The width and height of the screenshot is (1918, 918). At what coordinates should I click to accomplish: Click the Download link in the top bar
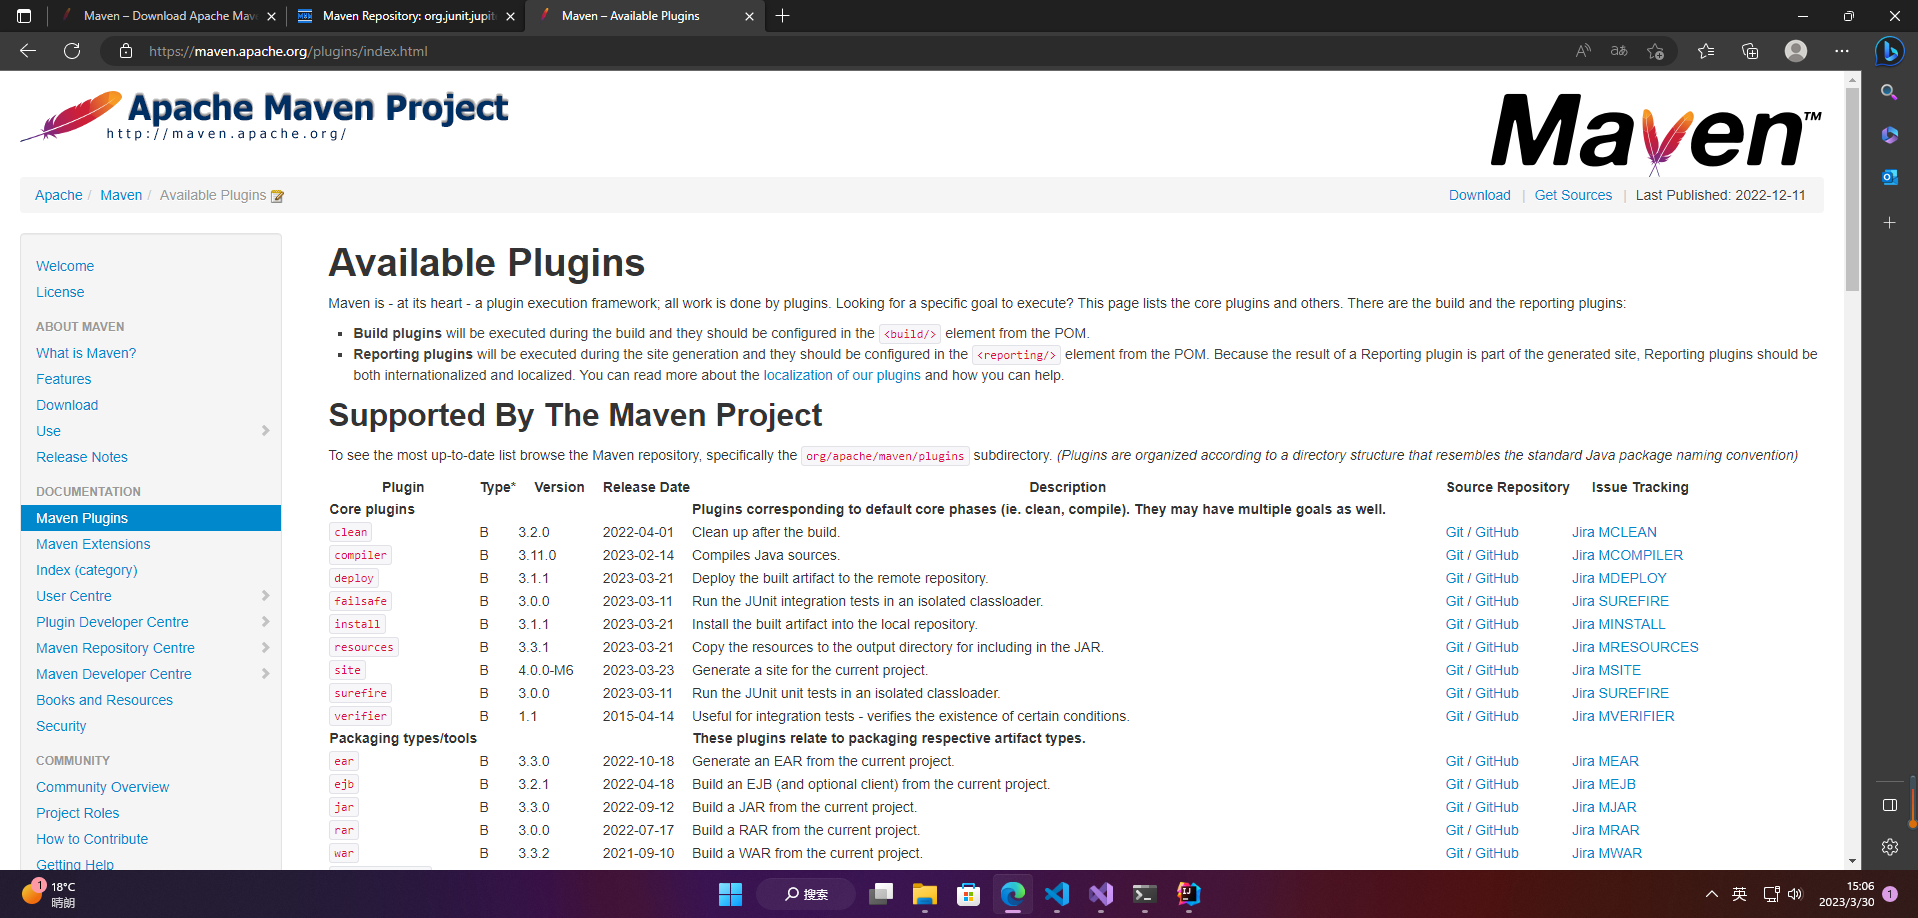coord(1479,195)
